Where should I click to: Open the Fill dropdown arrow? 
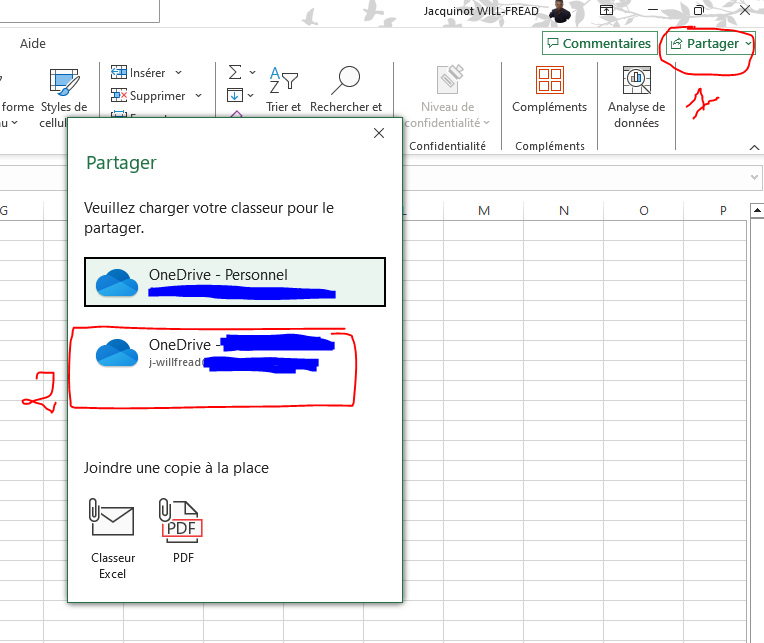click(x=250, y=95)
